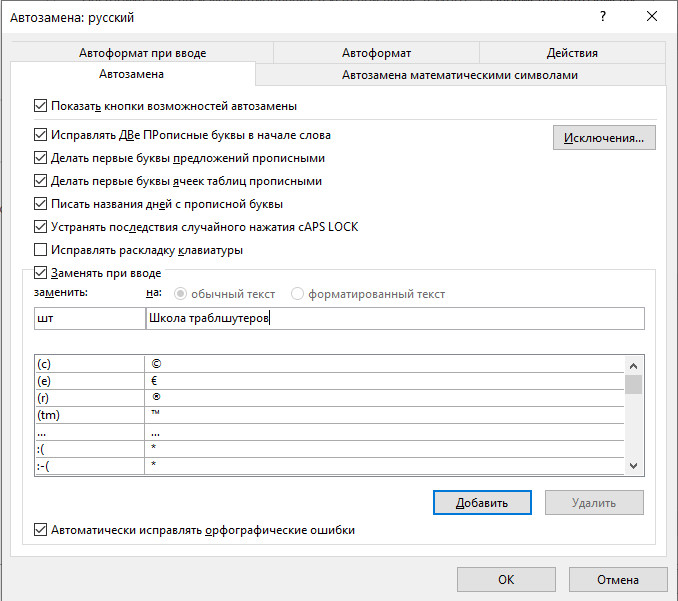Disable 'Исправлять ДВе ПРописные буквы' checkbox
The image size is (678, 601).
tap(41, 134)
